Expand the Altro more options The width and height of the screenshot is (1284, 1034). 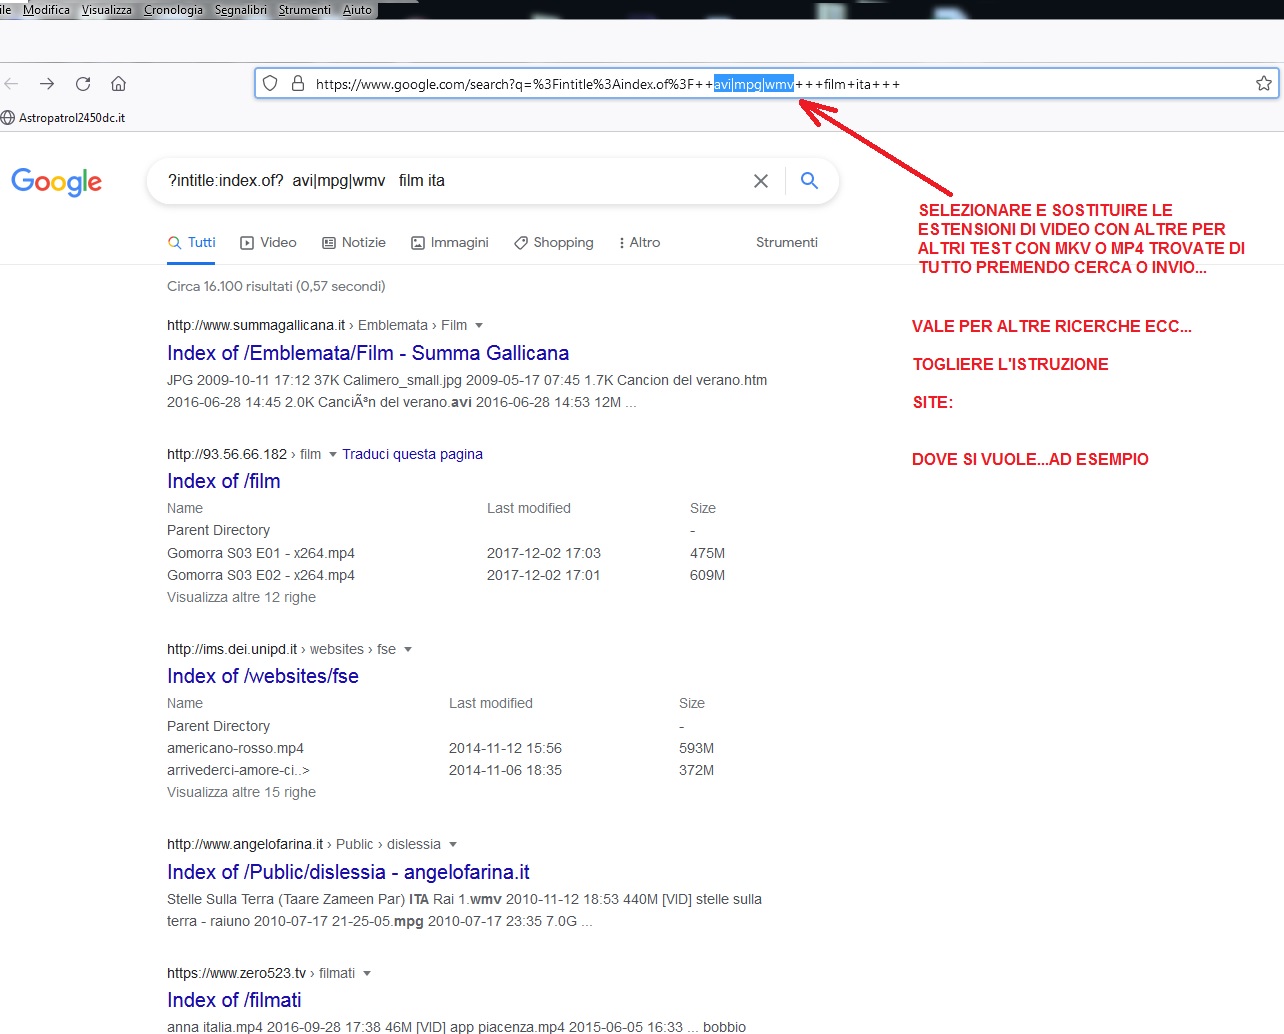(x=640, y=243)
